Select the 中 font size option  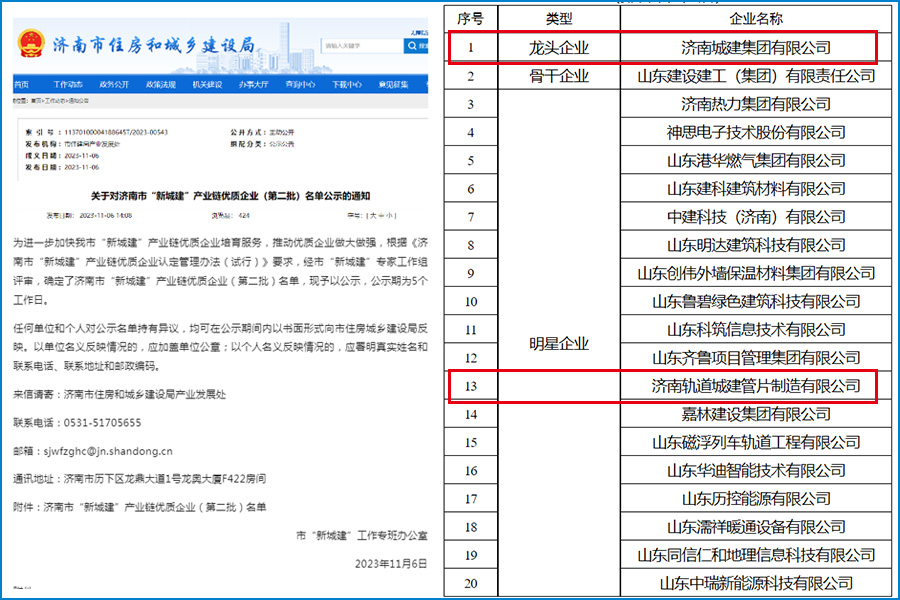tap(382, 215)
